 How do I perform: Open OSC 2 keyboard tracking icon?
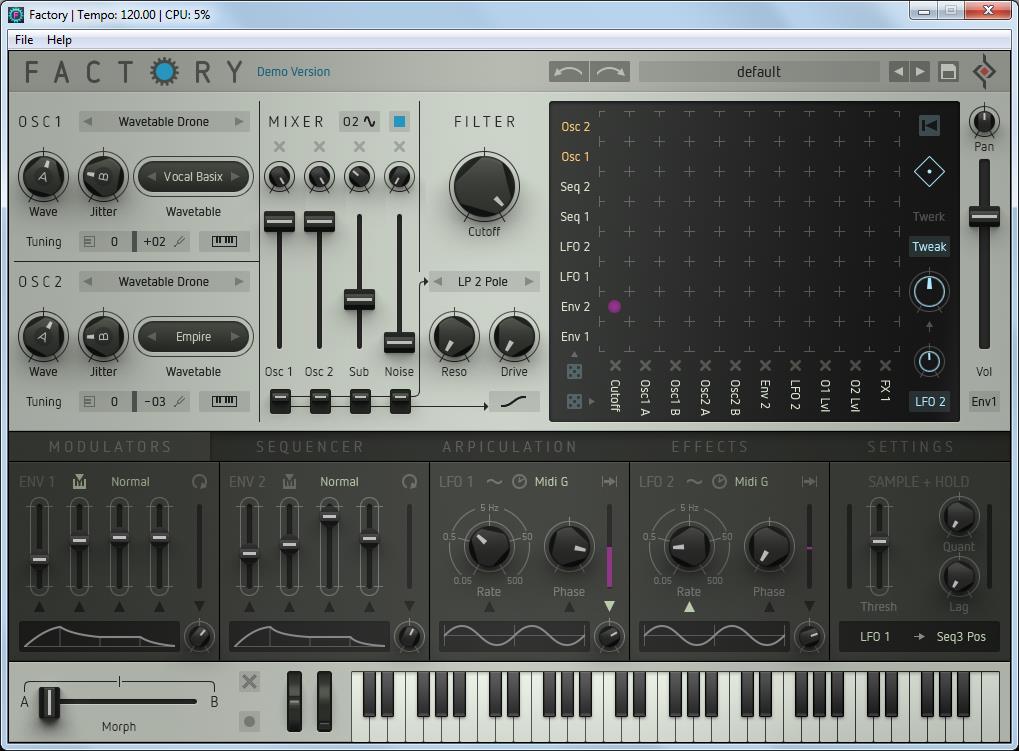[224, 401]
